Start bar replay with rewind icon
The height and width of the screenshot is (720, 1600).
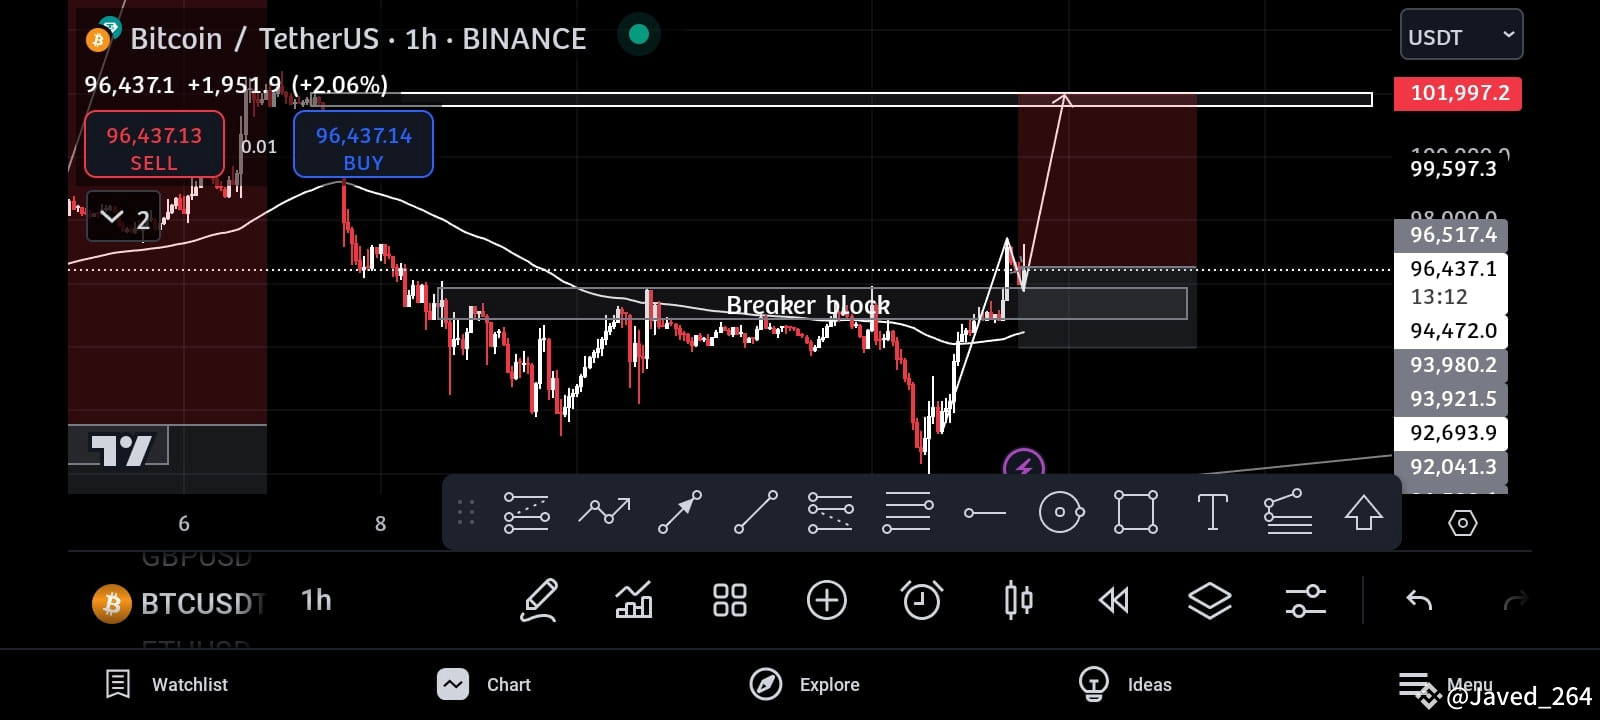(1113, 600)
